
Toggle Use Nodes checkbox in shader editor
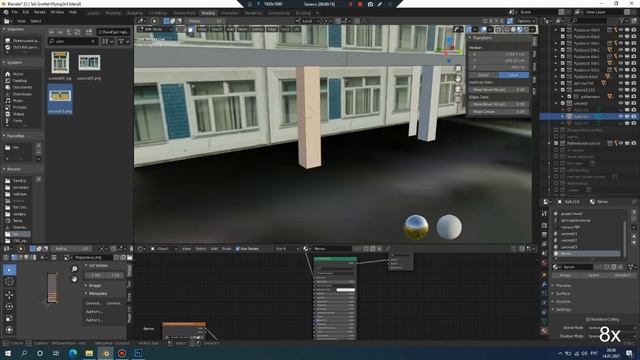(238, 249)
